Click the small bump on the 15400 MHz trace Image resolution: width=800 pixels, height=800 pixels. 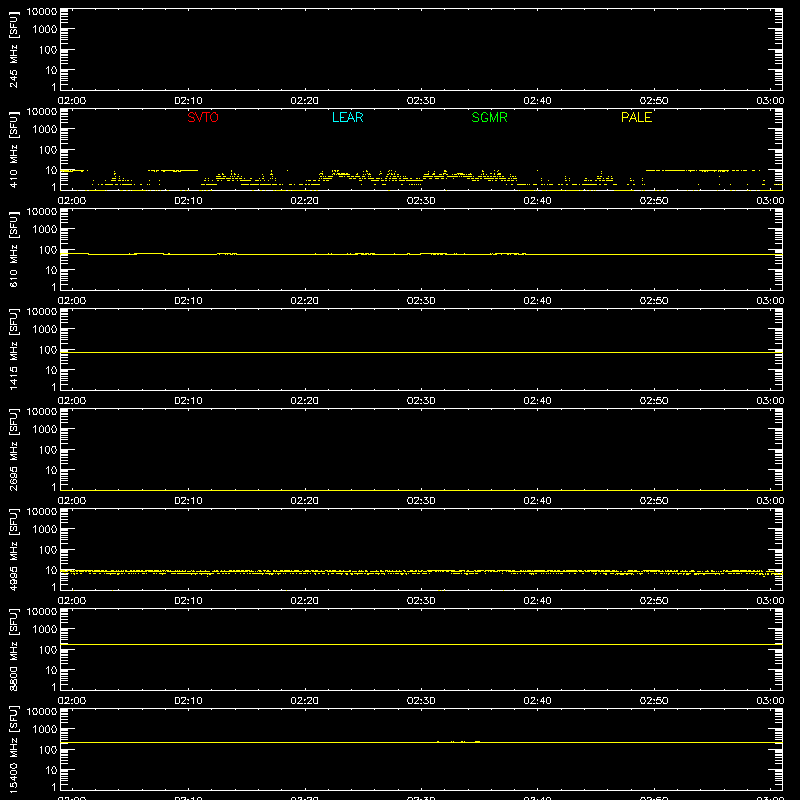(459, 741)
